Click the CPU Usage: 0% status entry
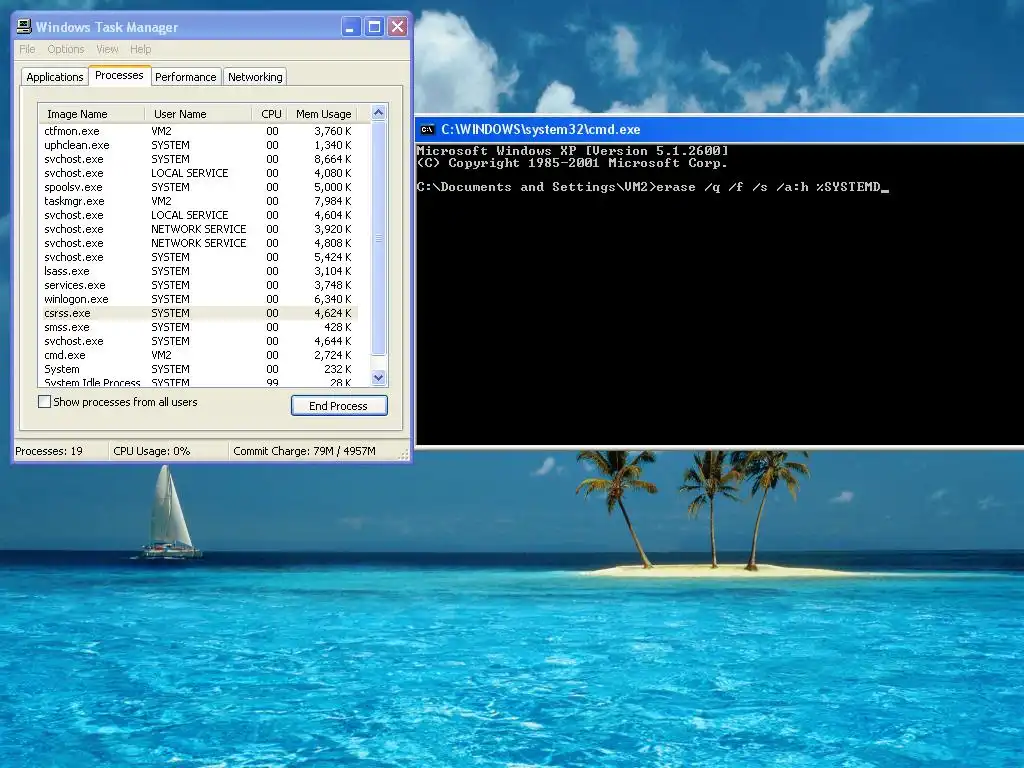This screenshot has height=768, width=1024. pyautogui.click(x=168, y=451)
